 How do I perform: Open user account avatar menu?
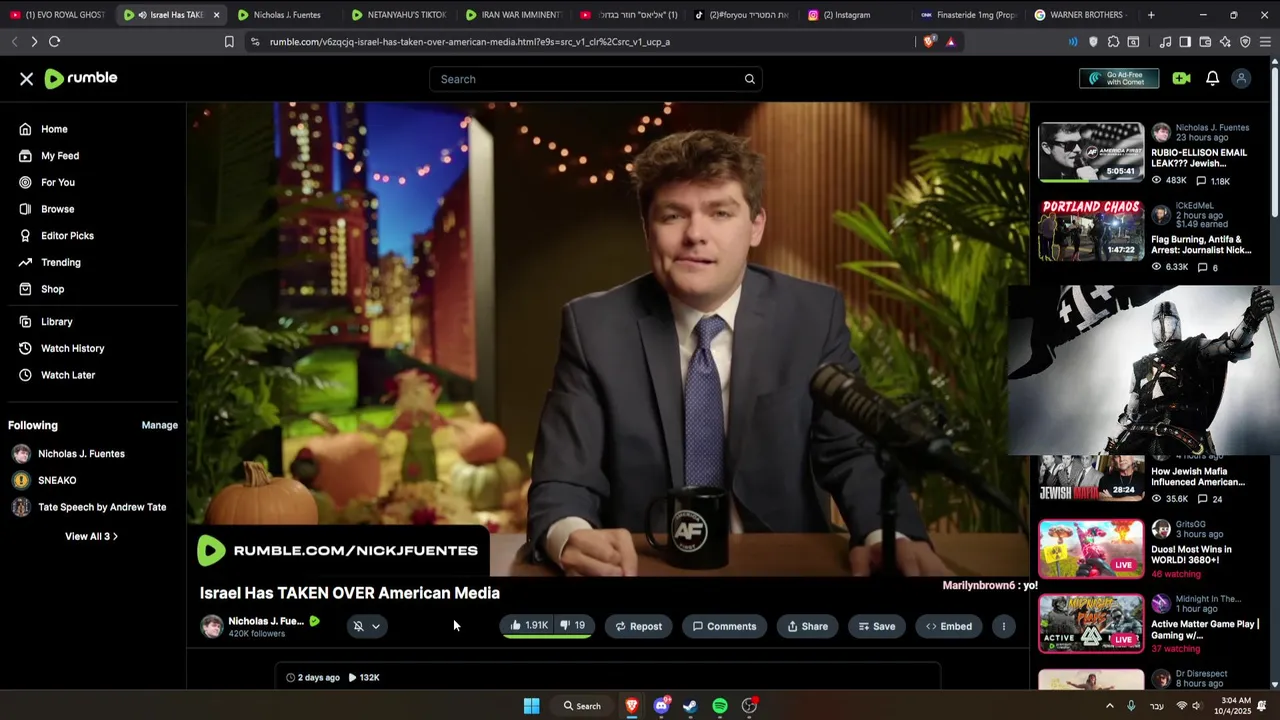[x=1241, y=78]
